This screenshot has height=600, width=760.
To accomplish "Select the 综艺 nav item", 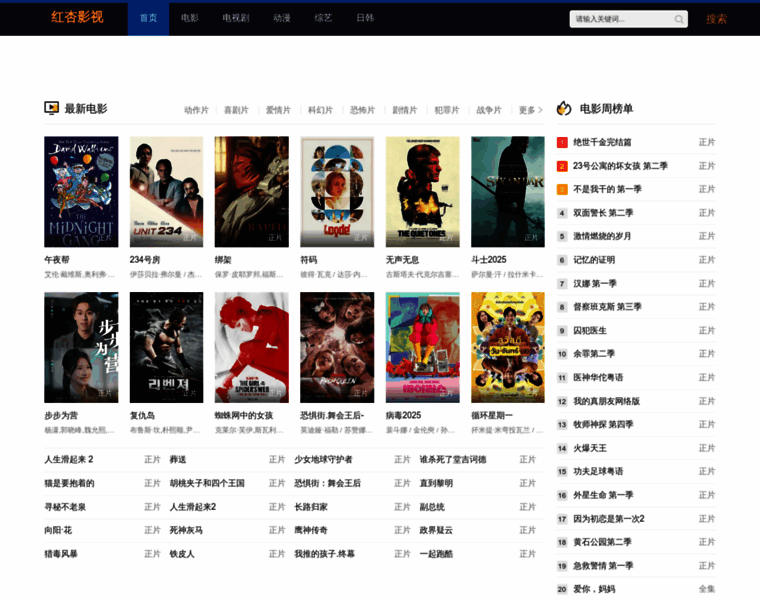I will [x=323, y=18].
